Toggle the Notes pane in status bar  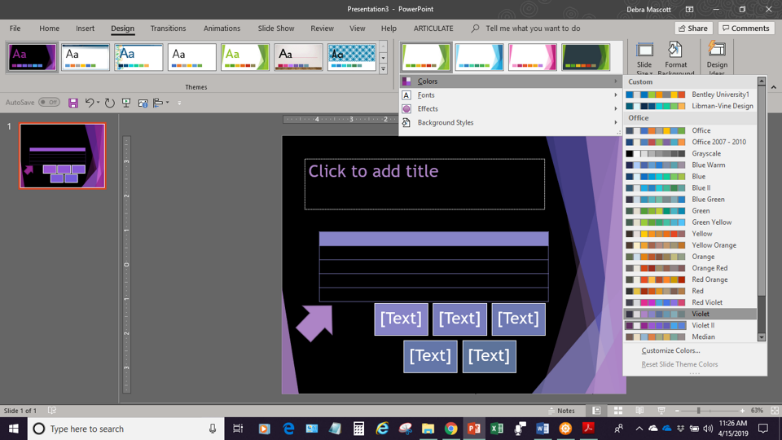(561, 411)
